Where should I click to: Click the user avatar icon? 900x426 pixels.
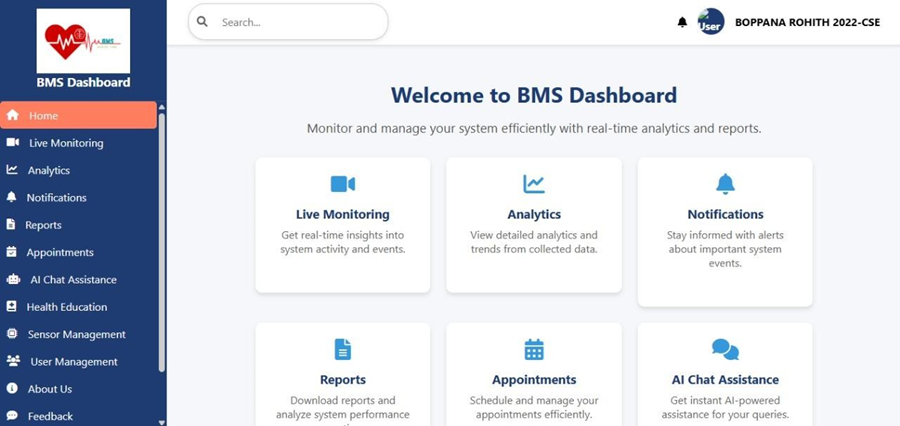[711, 22]
